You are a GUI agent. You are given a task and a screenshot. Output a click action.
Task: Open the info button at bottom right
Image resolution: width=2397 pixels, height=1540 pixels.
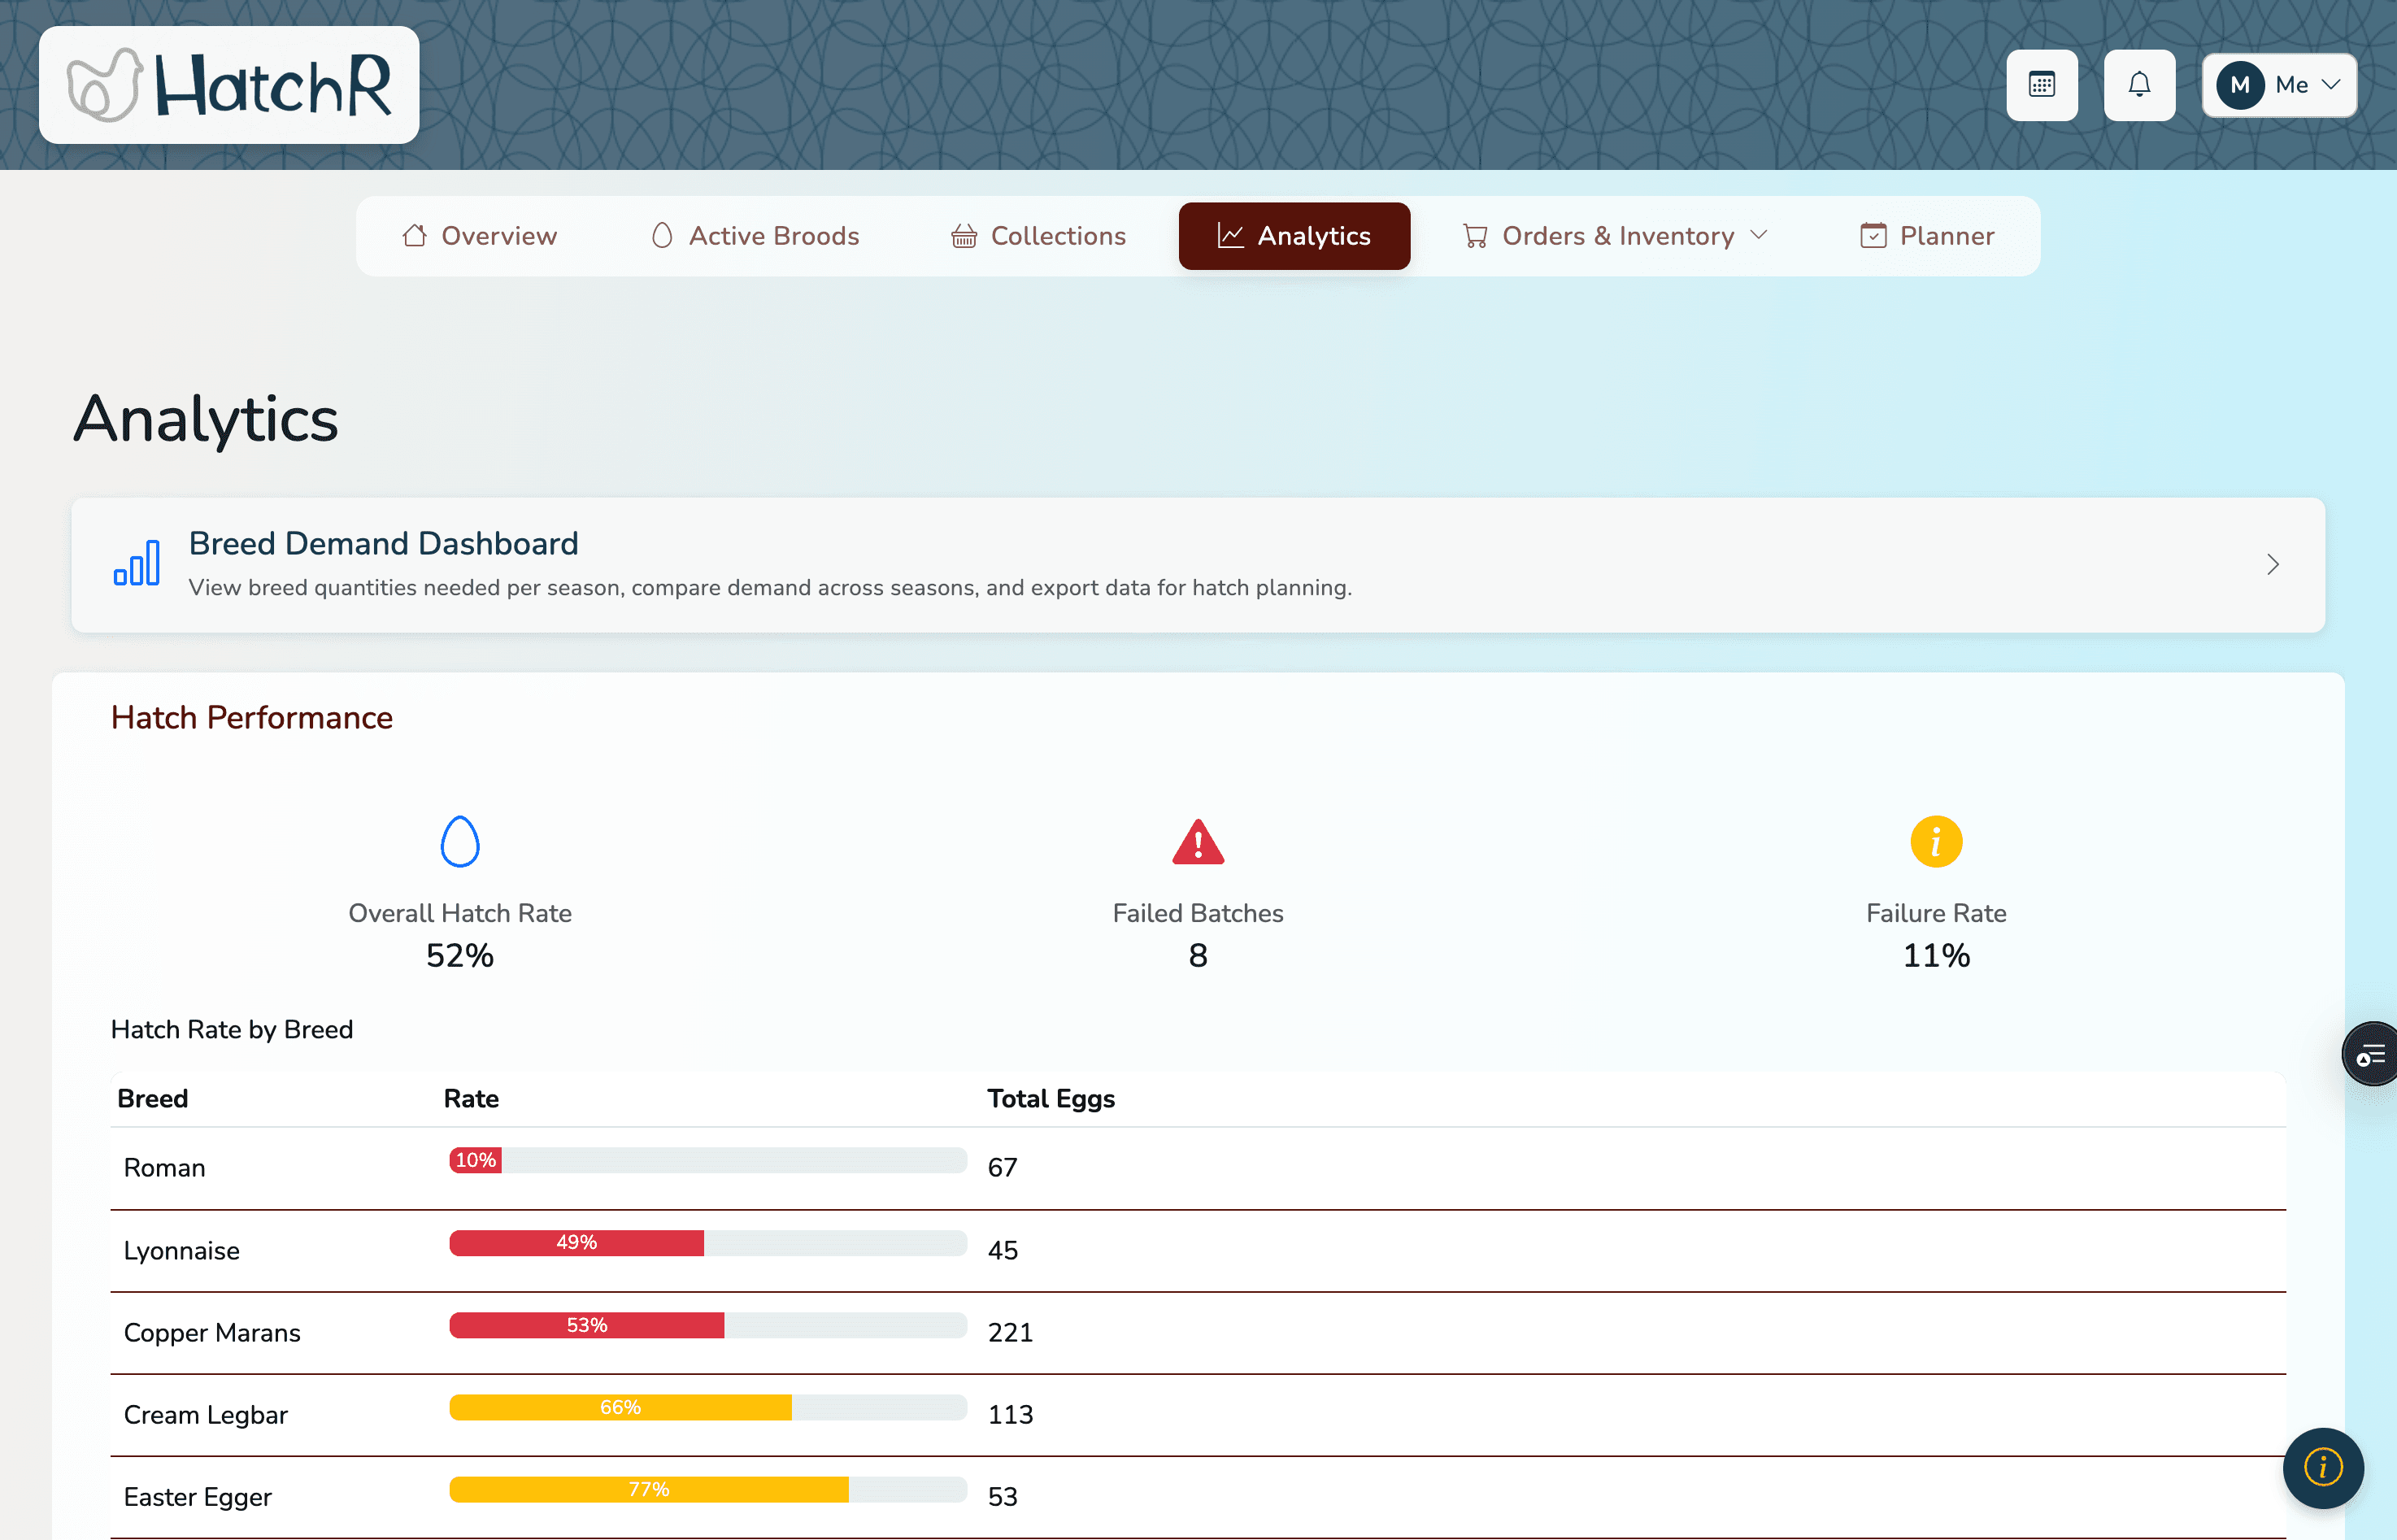click(x=2322, y=1468)
